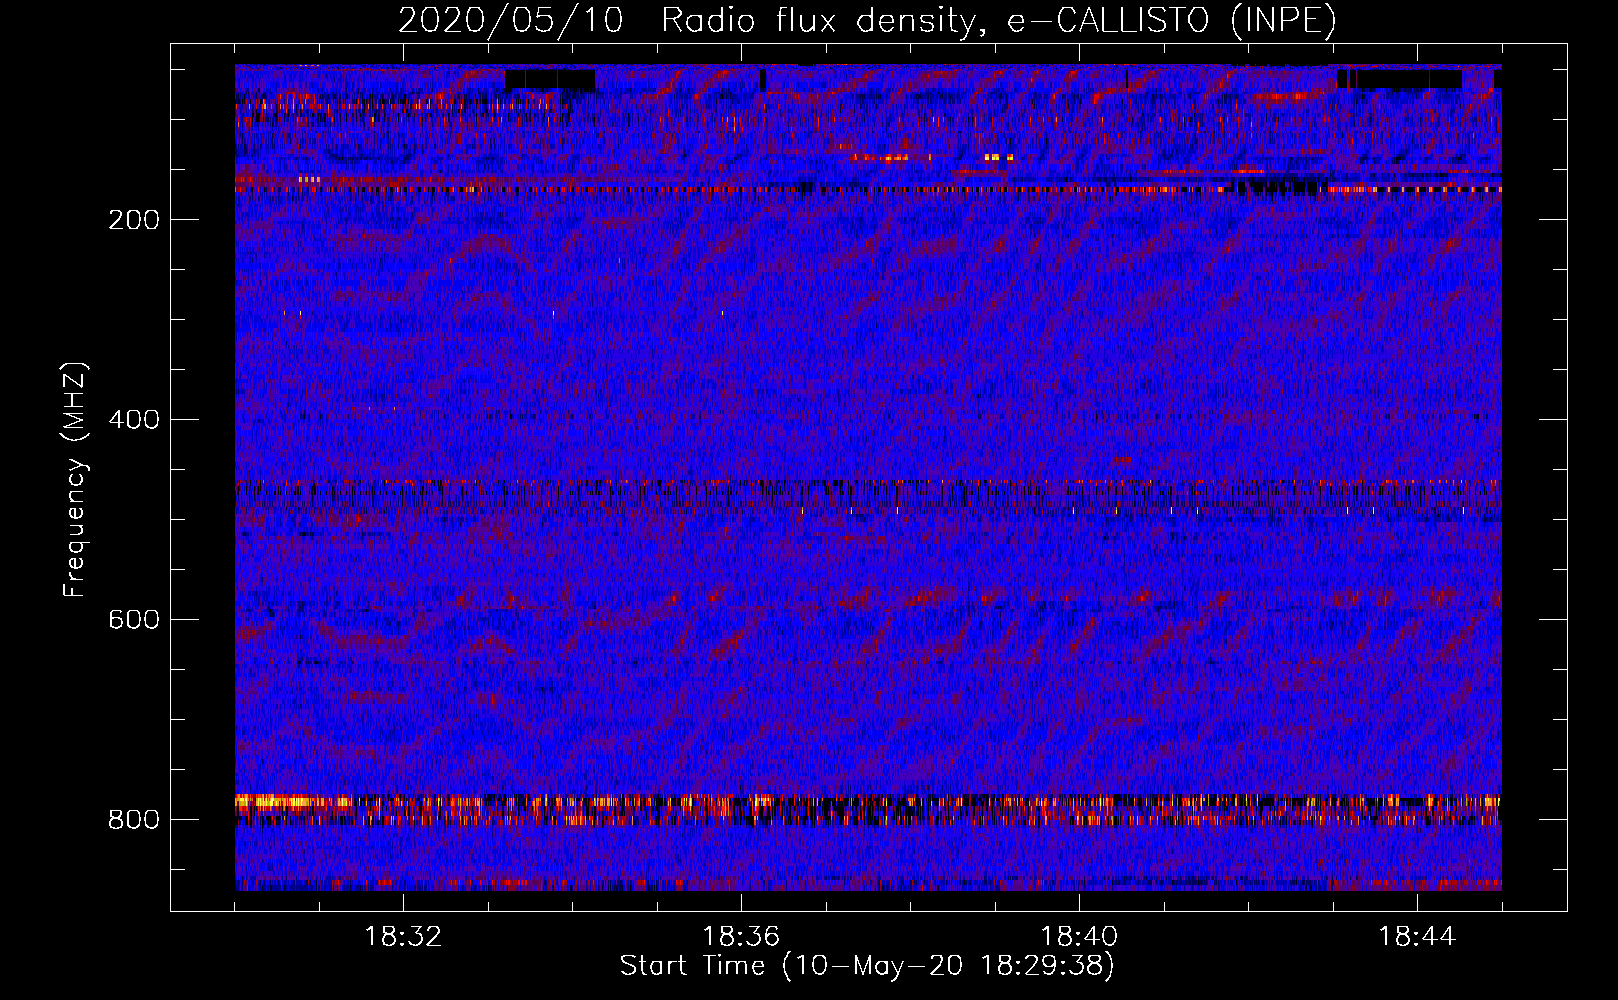The width and height of the screenshot is (1618, 1000).
Task: Click the 600 frequency tick label
Action: [134, 620]
